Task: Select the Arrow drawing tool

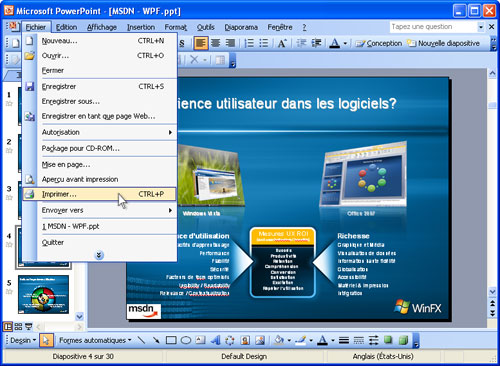Action: (156, 340)
